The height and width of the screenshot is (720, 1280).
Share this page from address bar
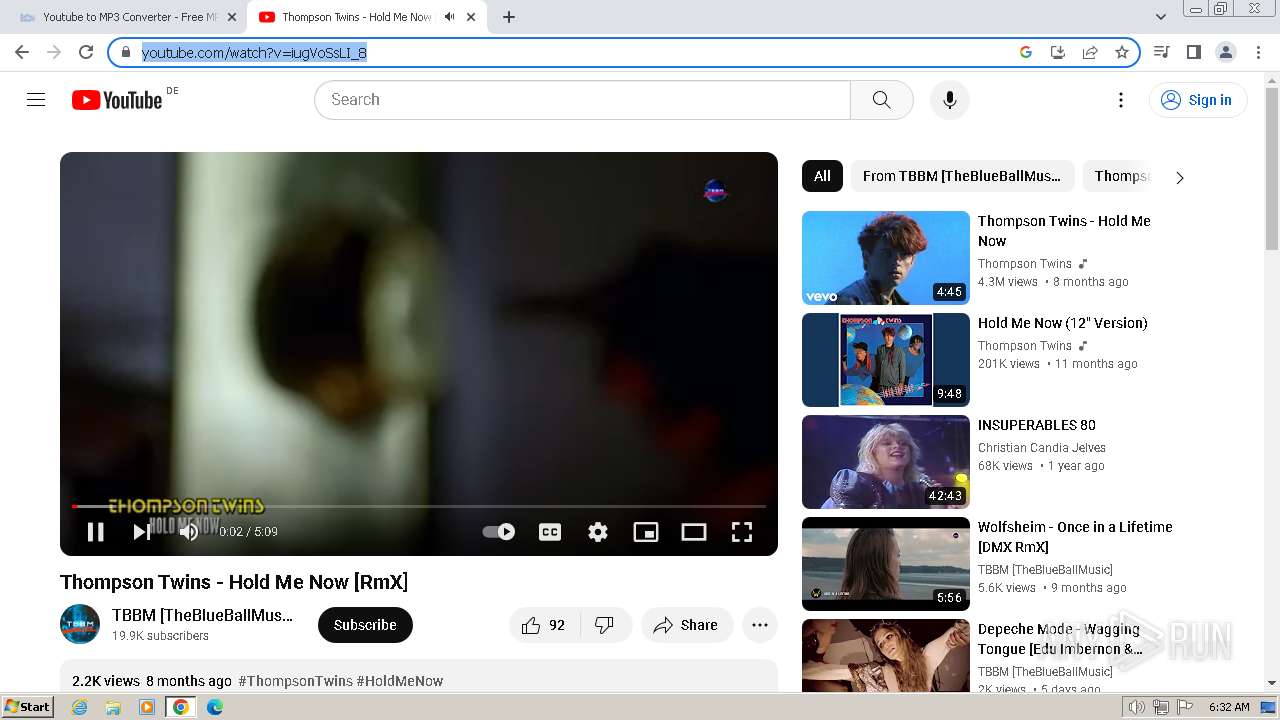click(1090, 52)
